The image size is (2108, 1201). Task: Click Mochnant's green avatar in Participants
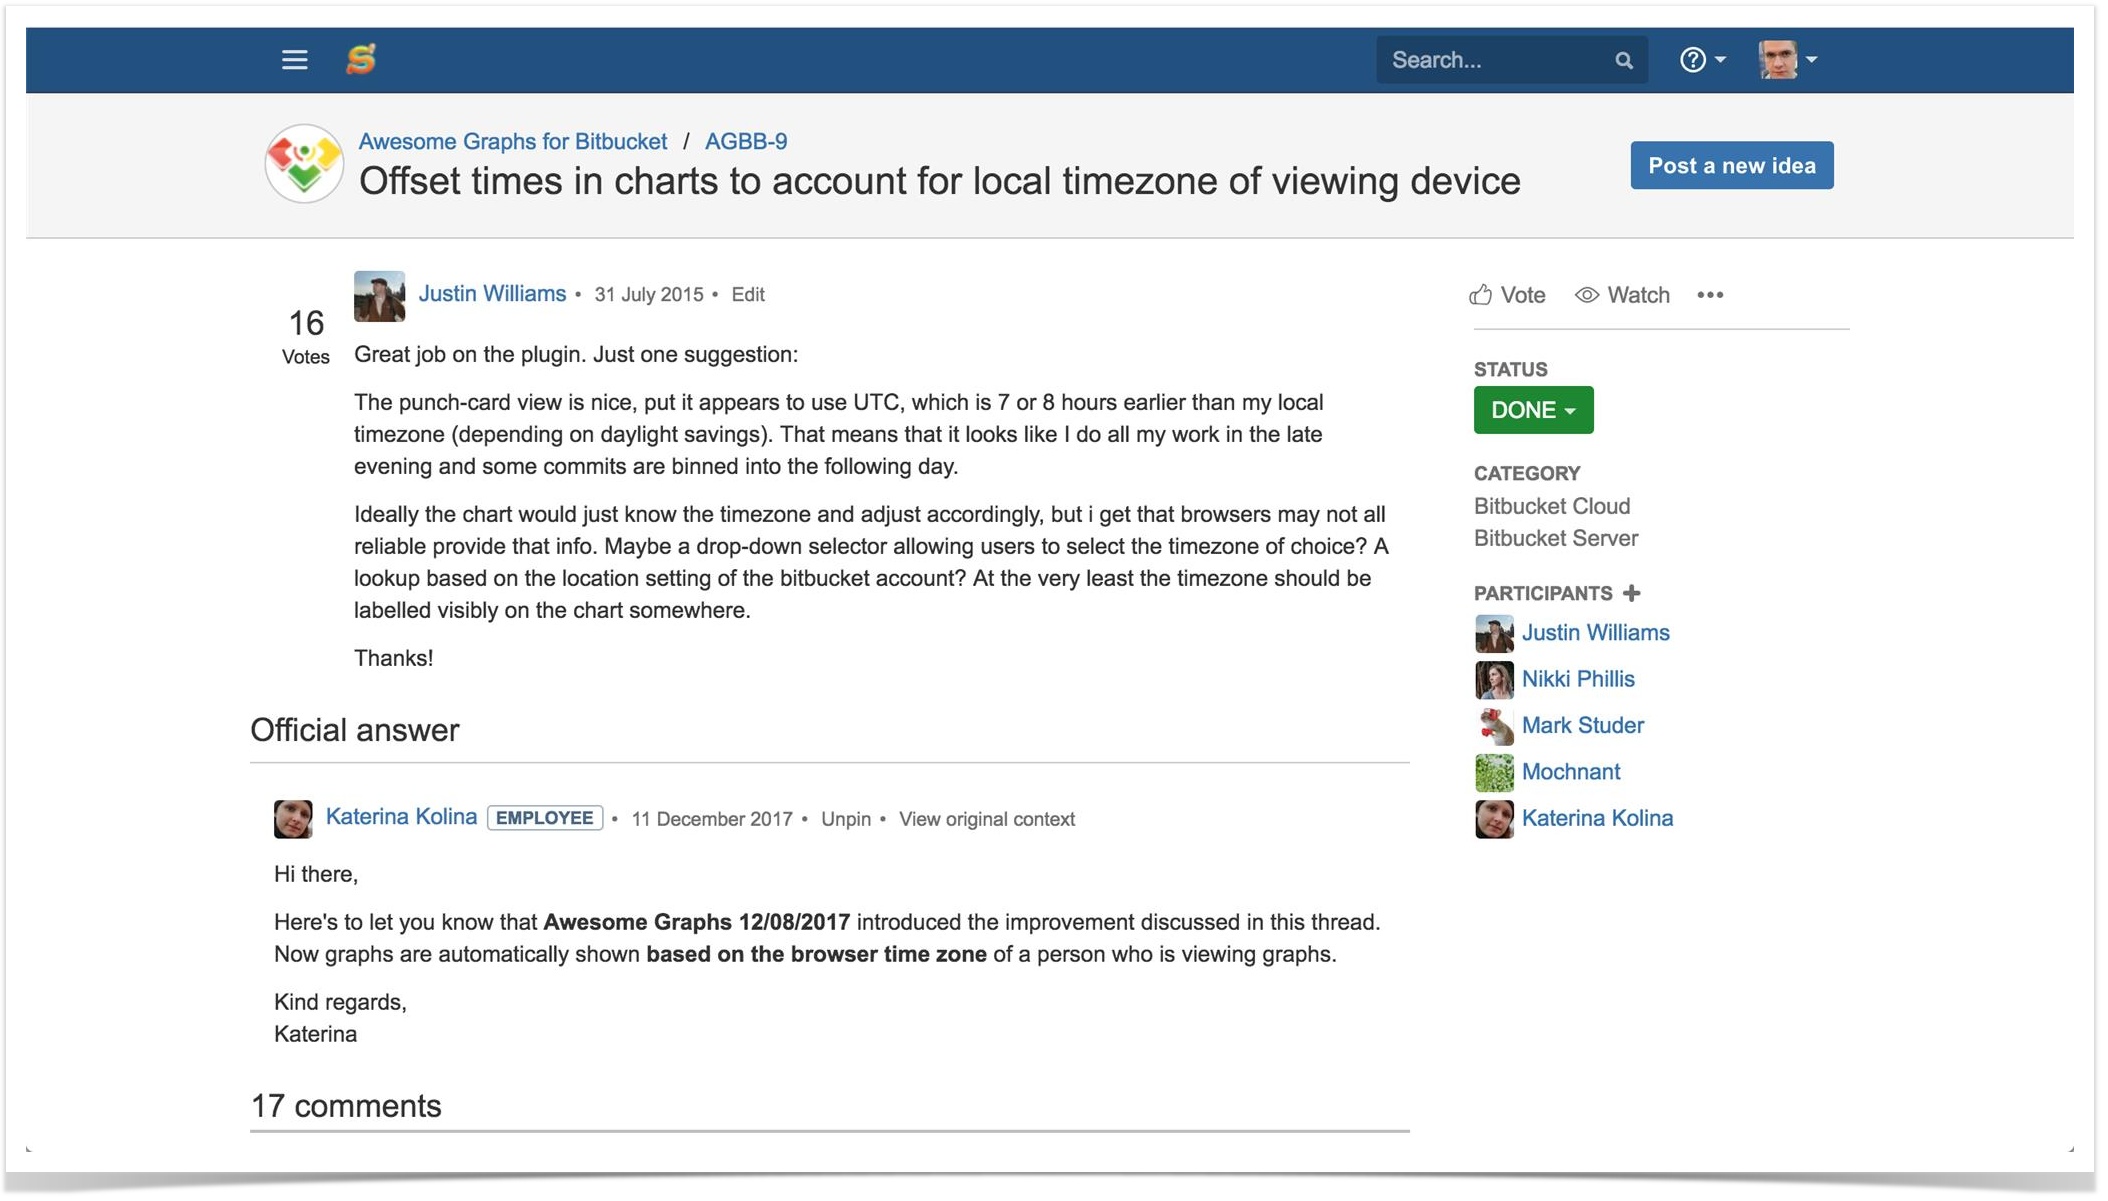[1494, 772]
